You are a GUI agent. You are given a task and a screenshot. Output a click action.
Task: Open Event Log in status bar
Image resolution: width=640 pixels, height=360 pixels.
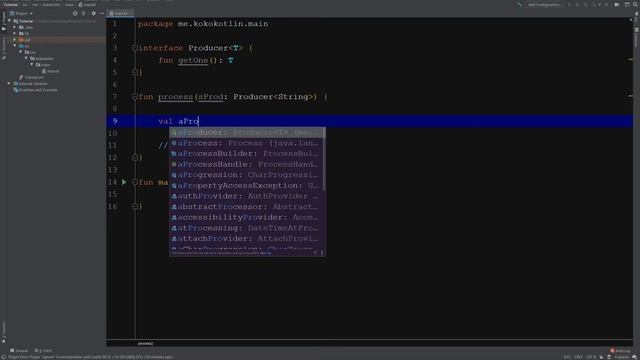(x=620, y=350)
